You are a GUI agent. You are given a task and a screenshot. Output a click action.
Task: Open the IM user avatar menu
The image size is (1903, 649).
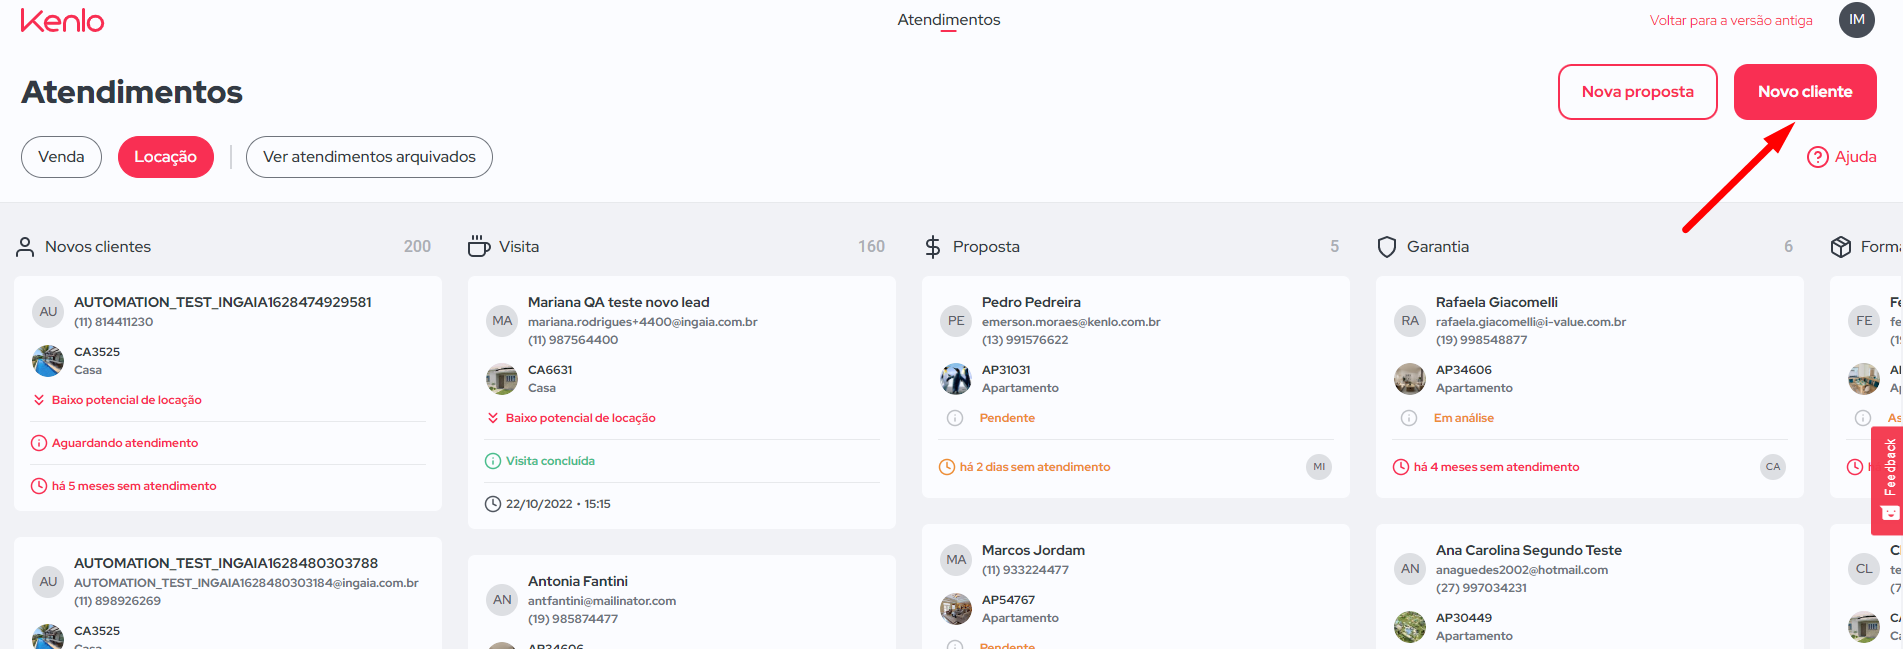click(x=1856, y=20)
